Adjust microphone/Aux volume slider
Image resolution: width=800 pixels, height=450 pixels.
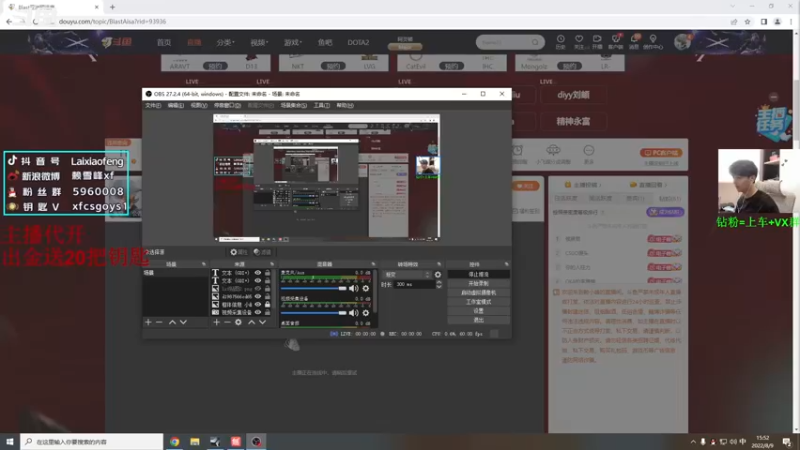313,288
